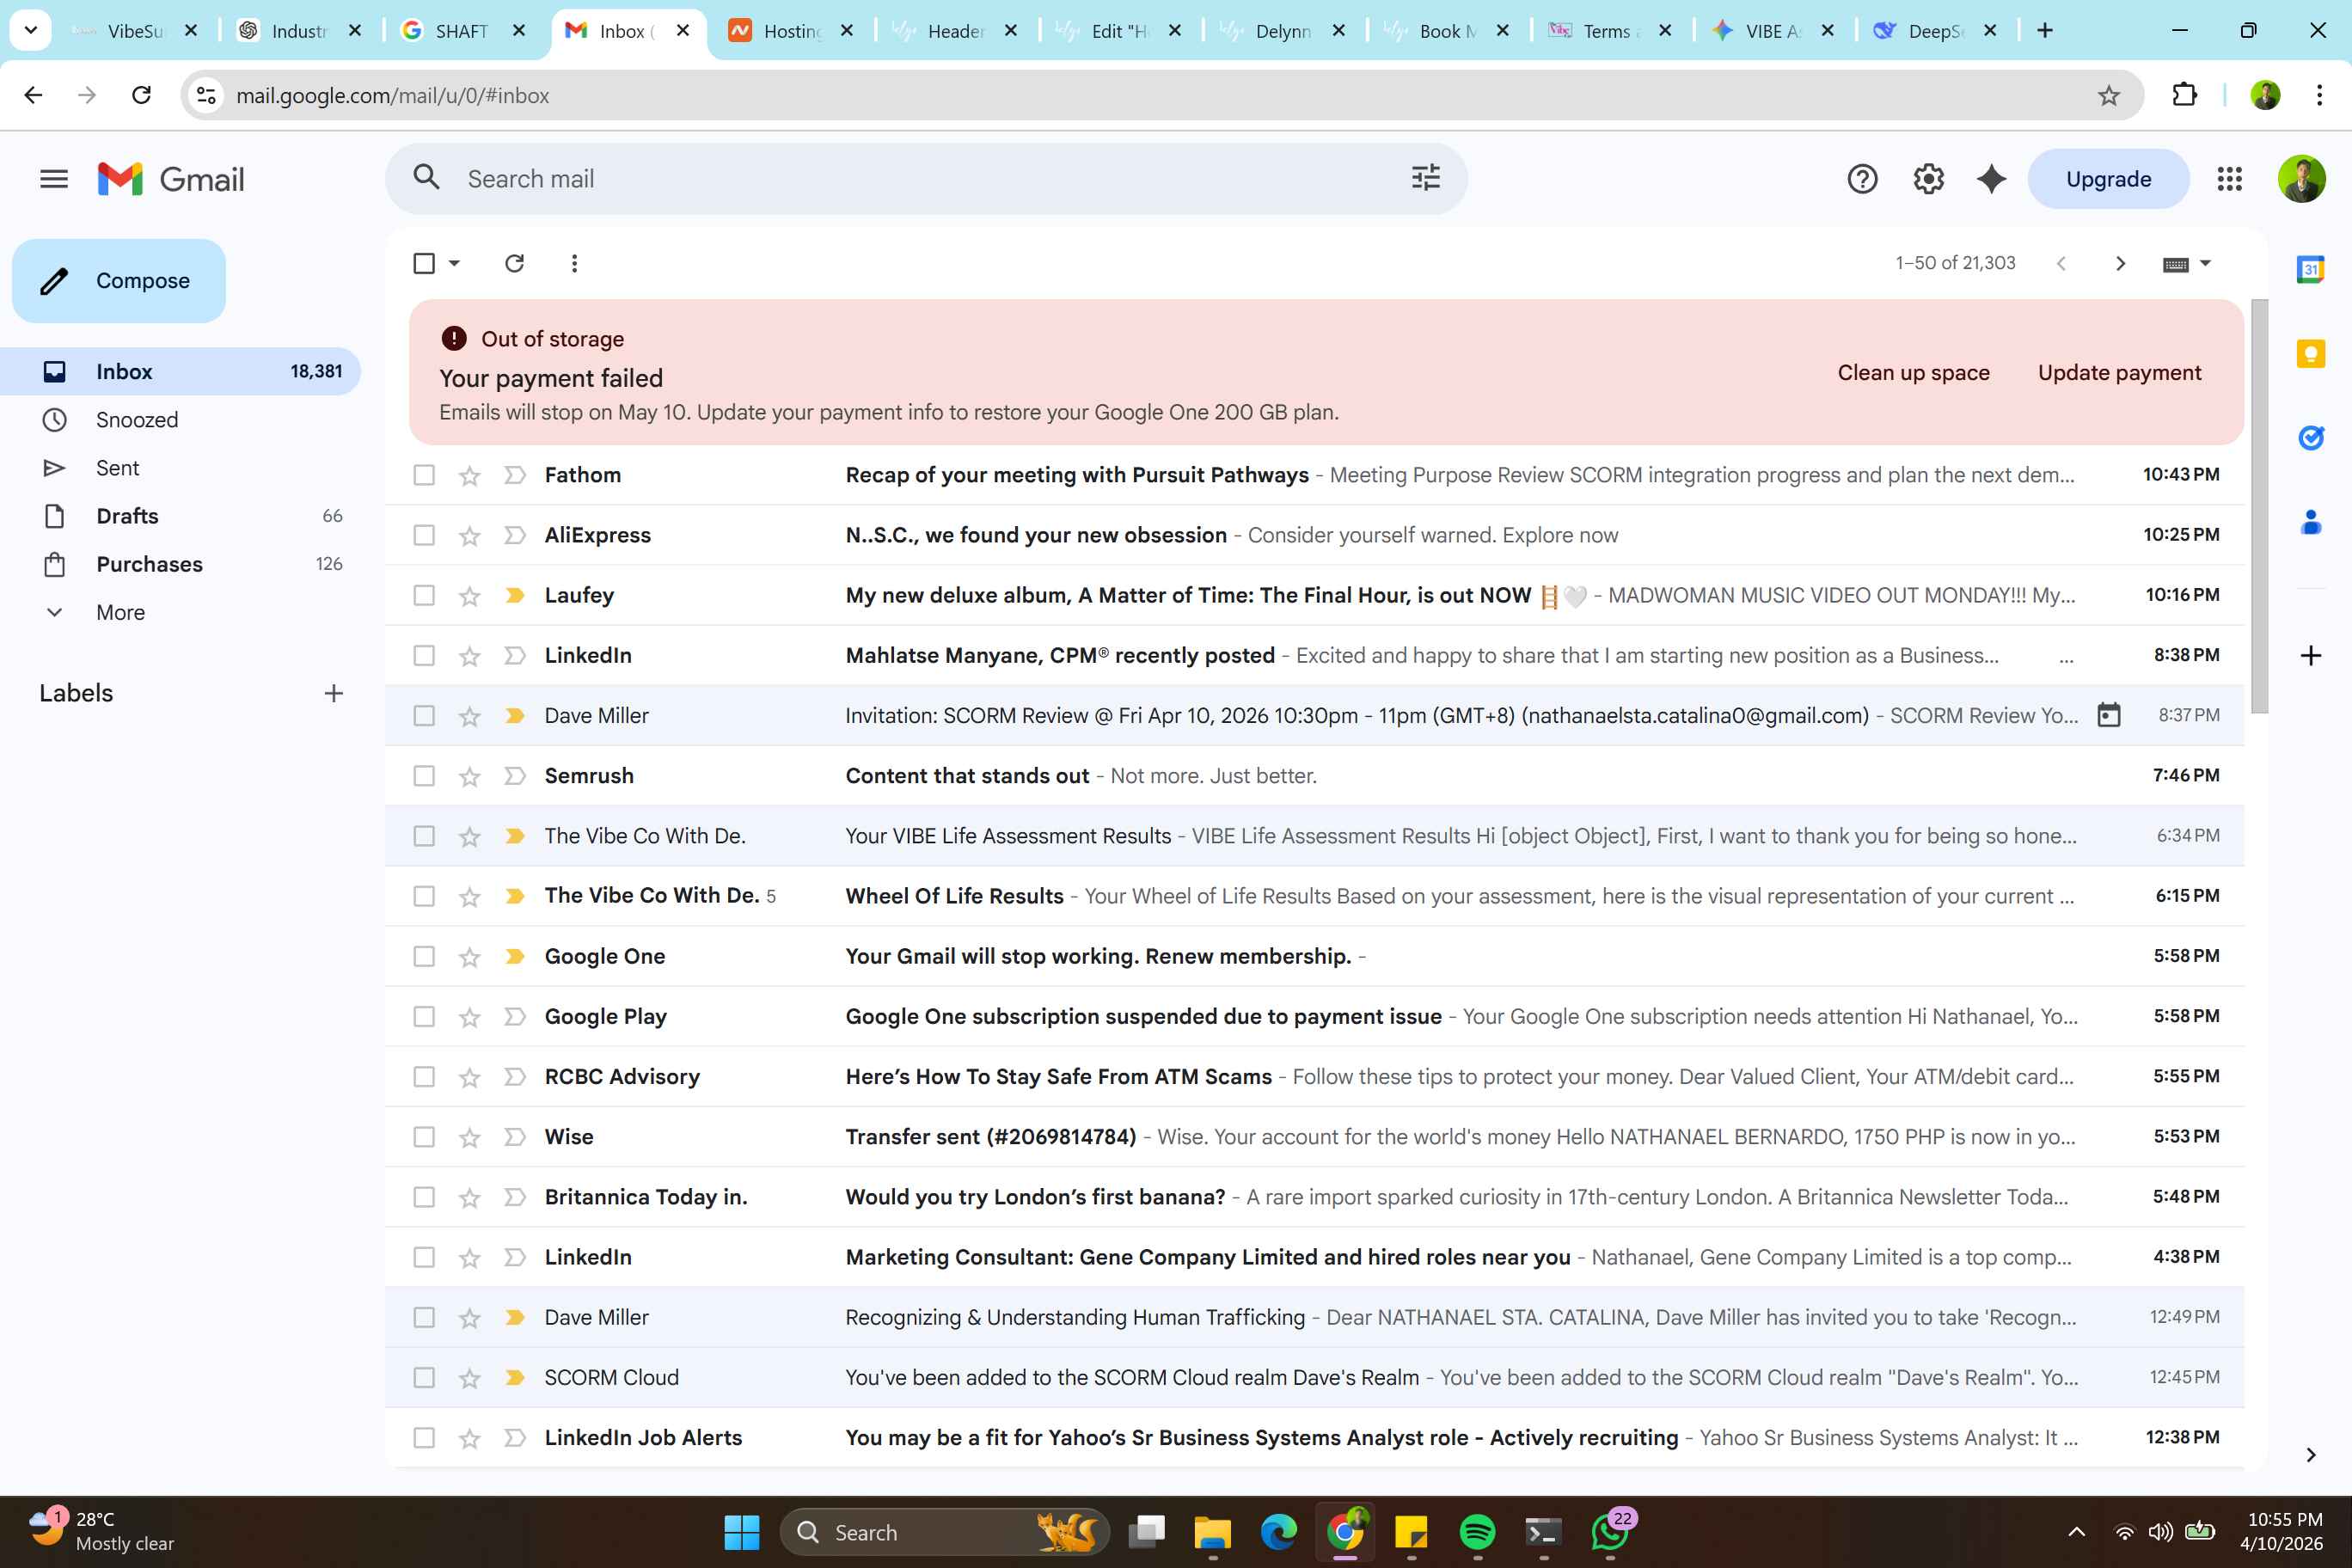Image resolution: width=2352 pixels, height=1568 pixels.
Task: Open Drafts folder in sidebar
Action: (180, 516)
